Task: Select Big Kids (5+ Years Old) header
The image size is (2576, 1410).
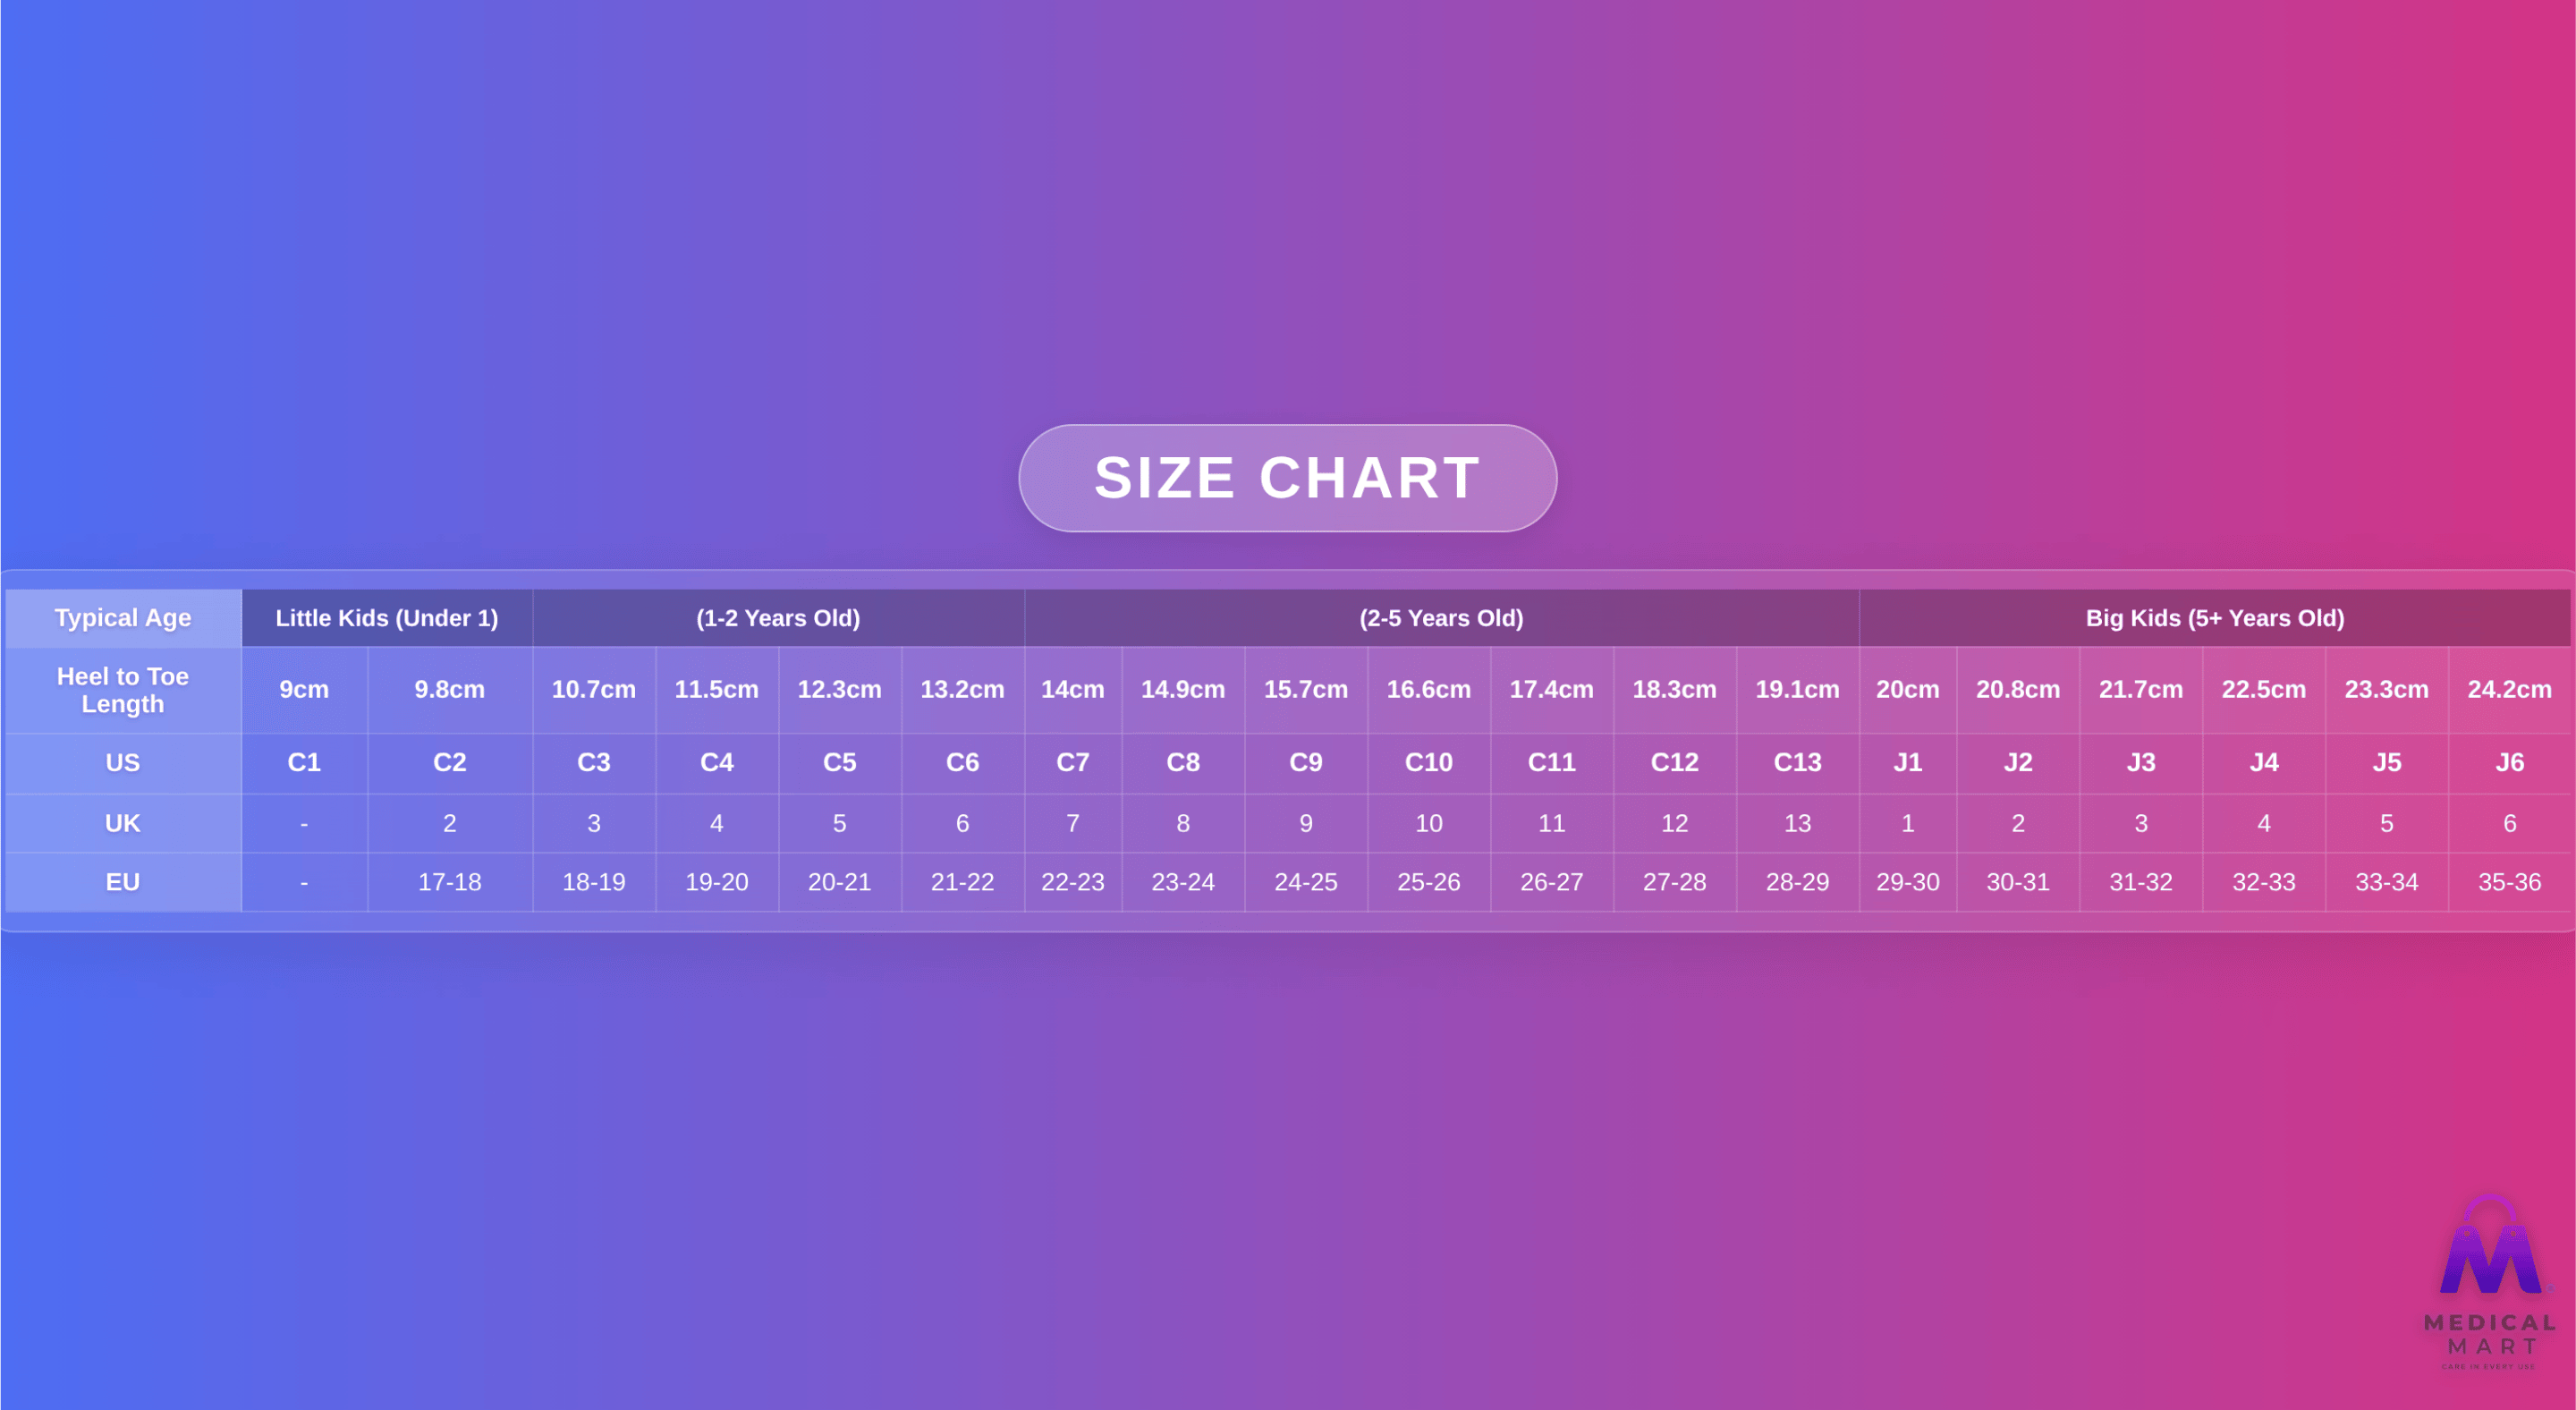Action: (2214, 618)
